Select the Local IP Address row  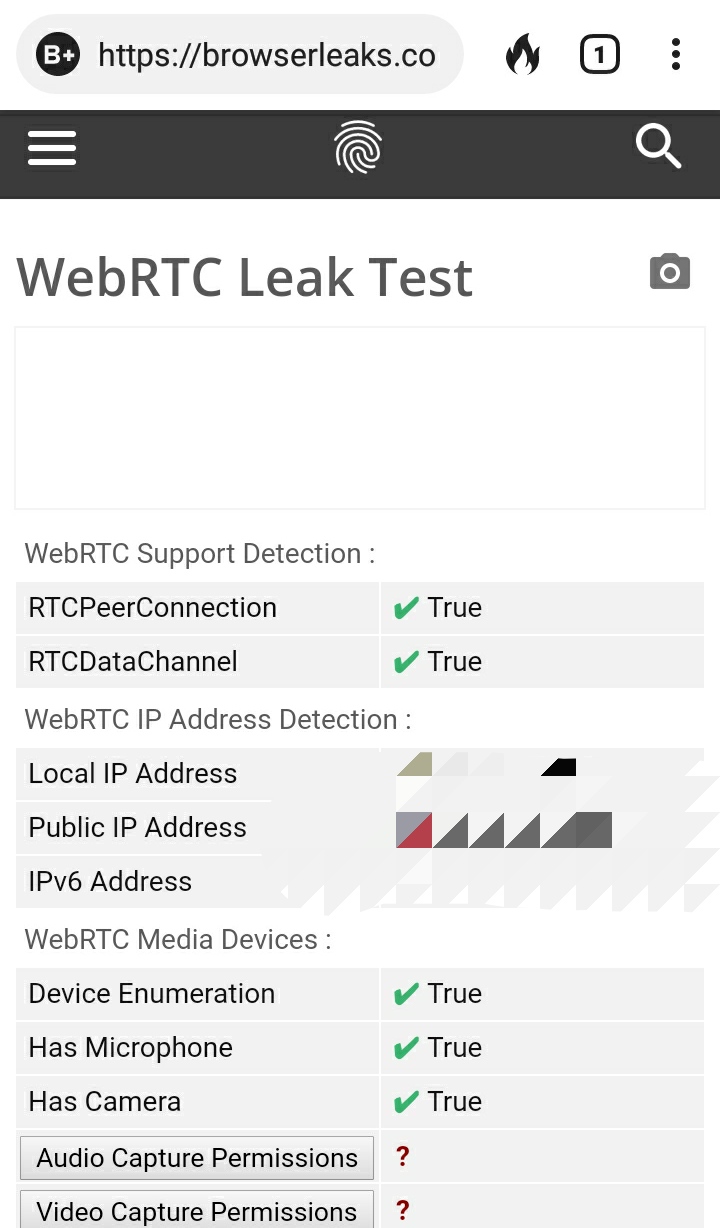133,773
